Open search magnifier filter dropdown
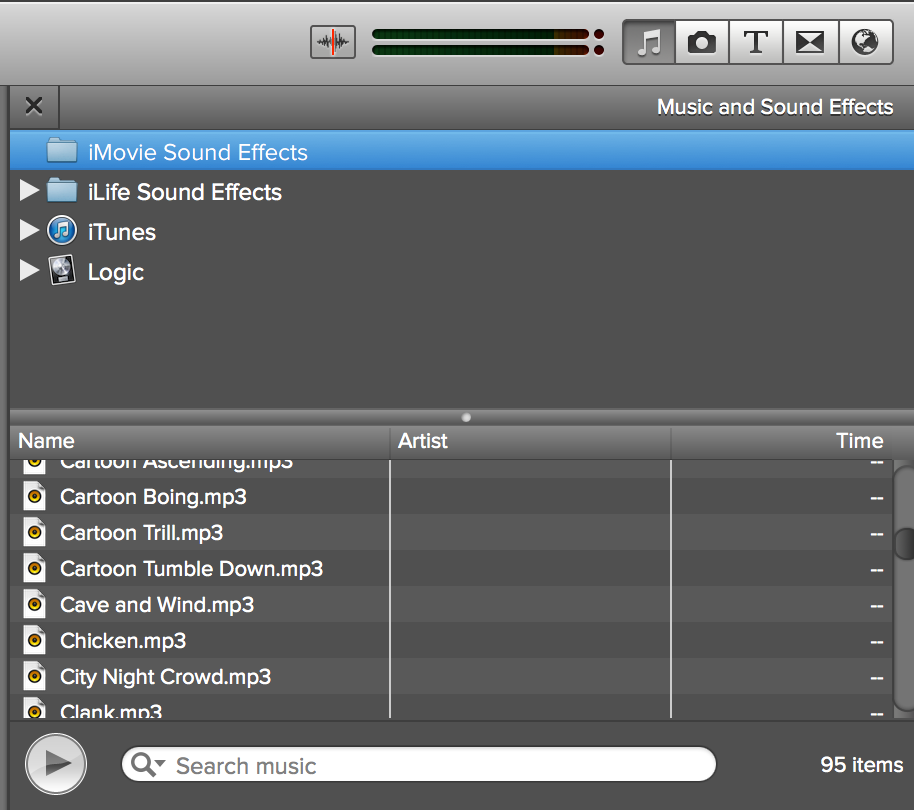914x810 pixels. coord(148,765)
